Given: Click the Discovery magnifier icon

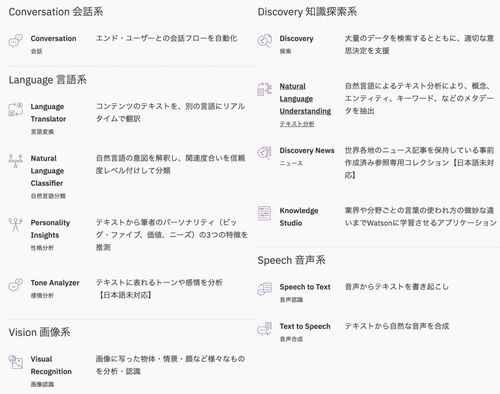Looking at the screenshot, I should [x=264, y=41].
